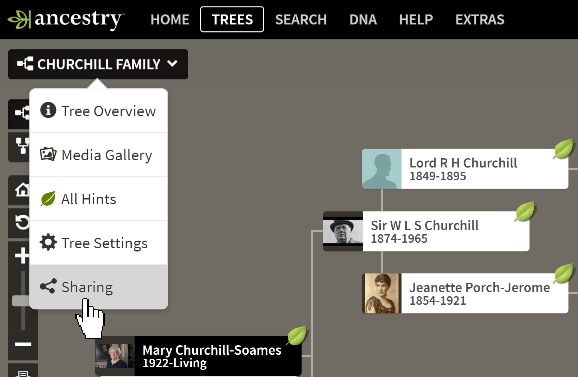The height and width of the screenshot is (377, 578).
Task: Zoom out with the minus icon
Action: [x=22, y=345]
